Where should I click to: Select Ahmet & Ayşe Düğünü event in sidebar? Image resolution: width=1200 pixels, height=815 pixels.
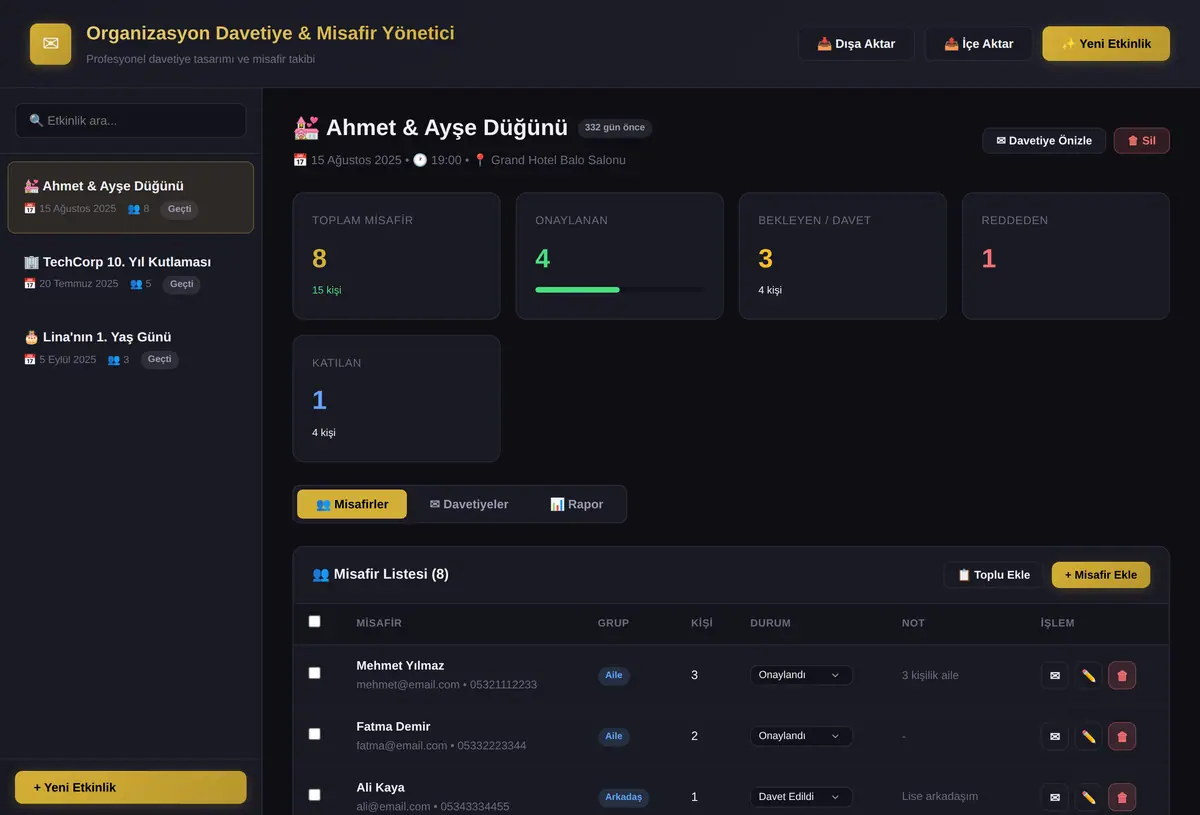[x=131, y=197]
